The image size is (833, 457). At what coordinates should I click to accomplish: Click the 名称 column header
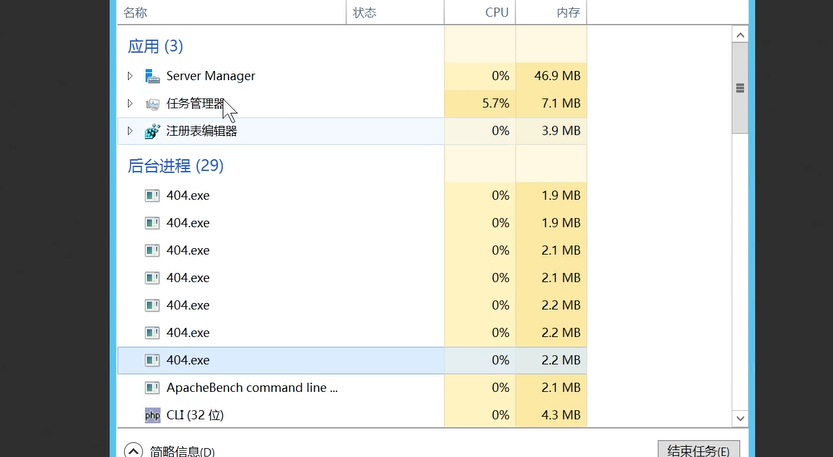coord(135,13)
